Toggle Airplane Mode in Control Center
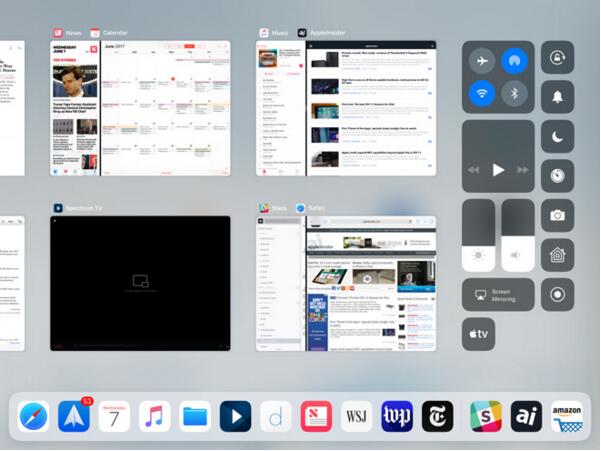Viewport: 601px width, 451px height. (482, 62)
